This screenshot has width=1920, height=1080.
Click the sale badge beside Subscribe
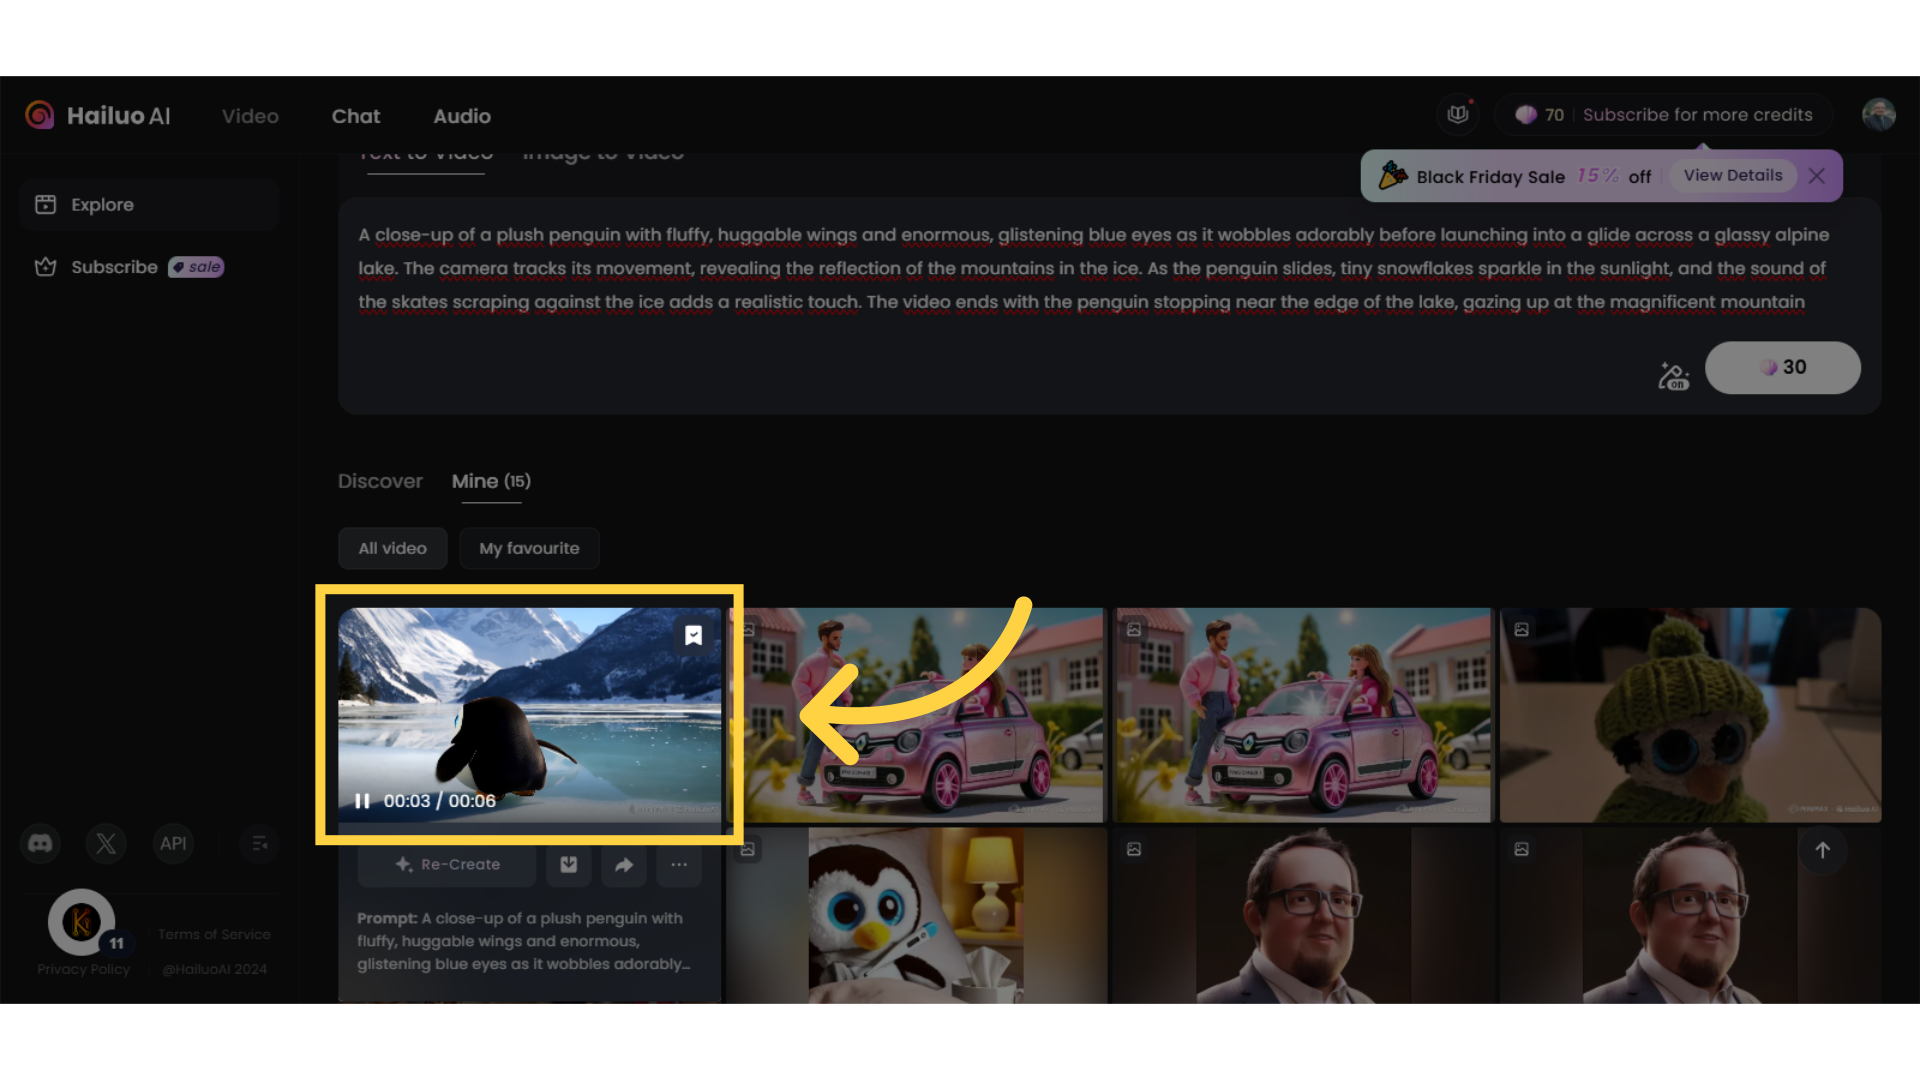[196, 267]
